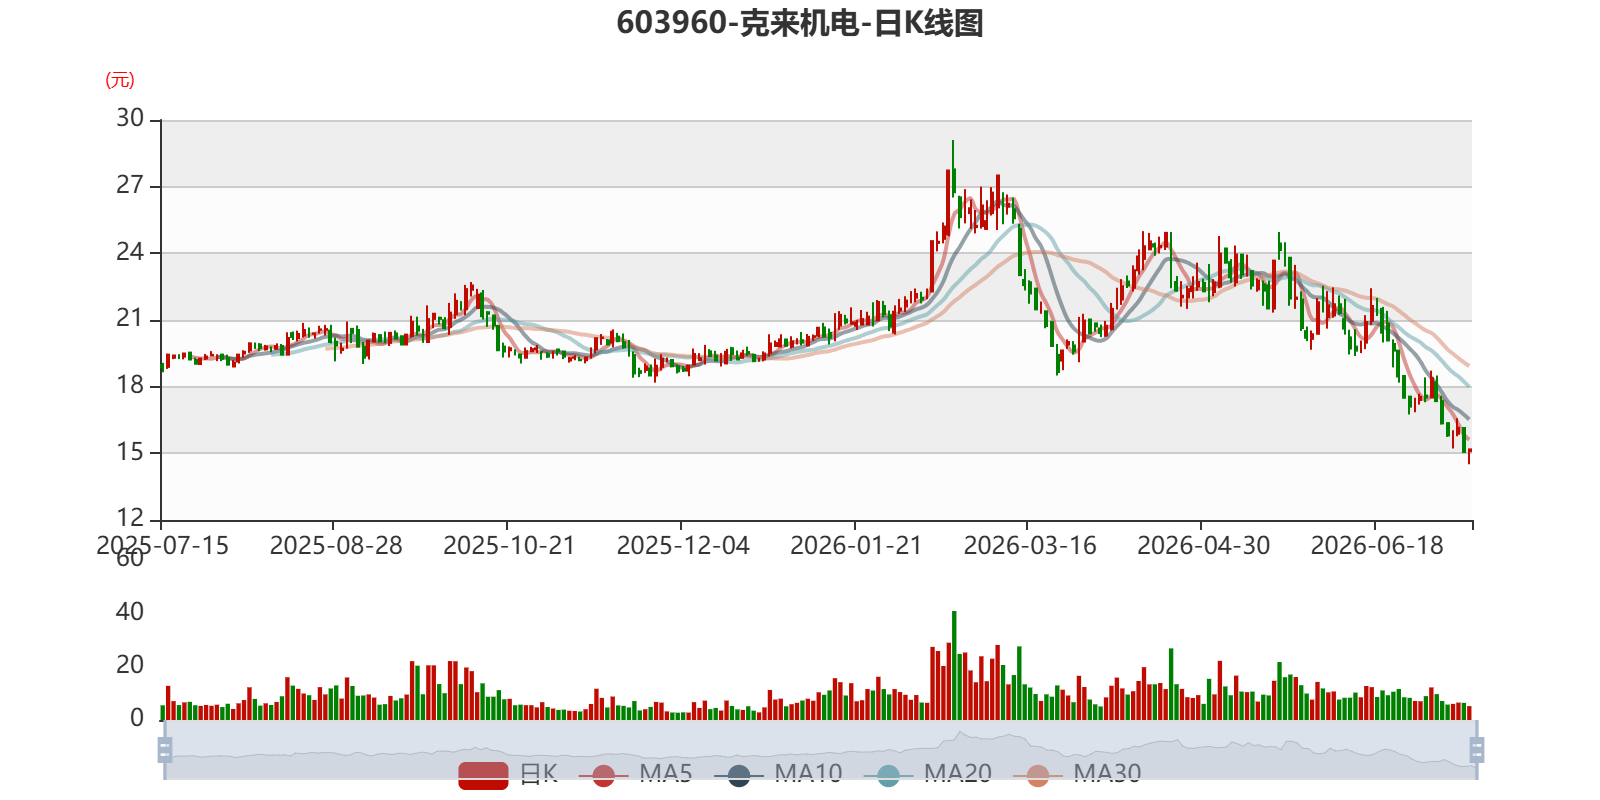
Task: Click the chart title 603960-克来机电-日K线图
Action: [800, 23]
